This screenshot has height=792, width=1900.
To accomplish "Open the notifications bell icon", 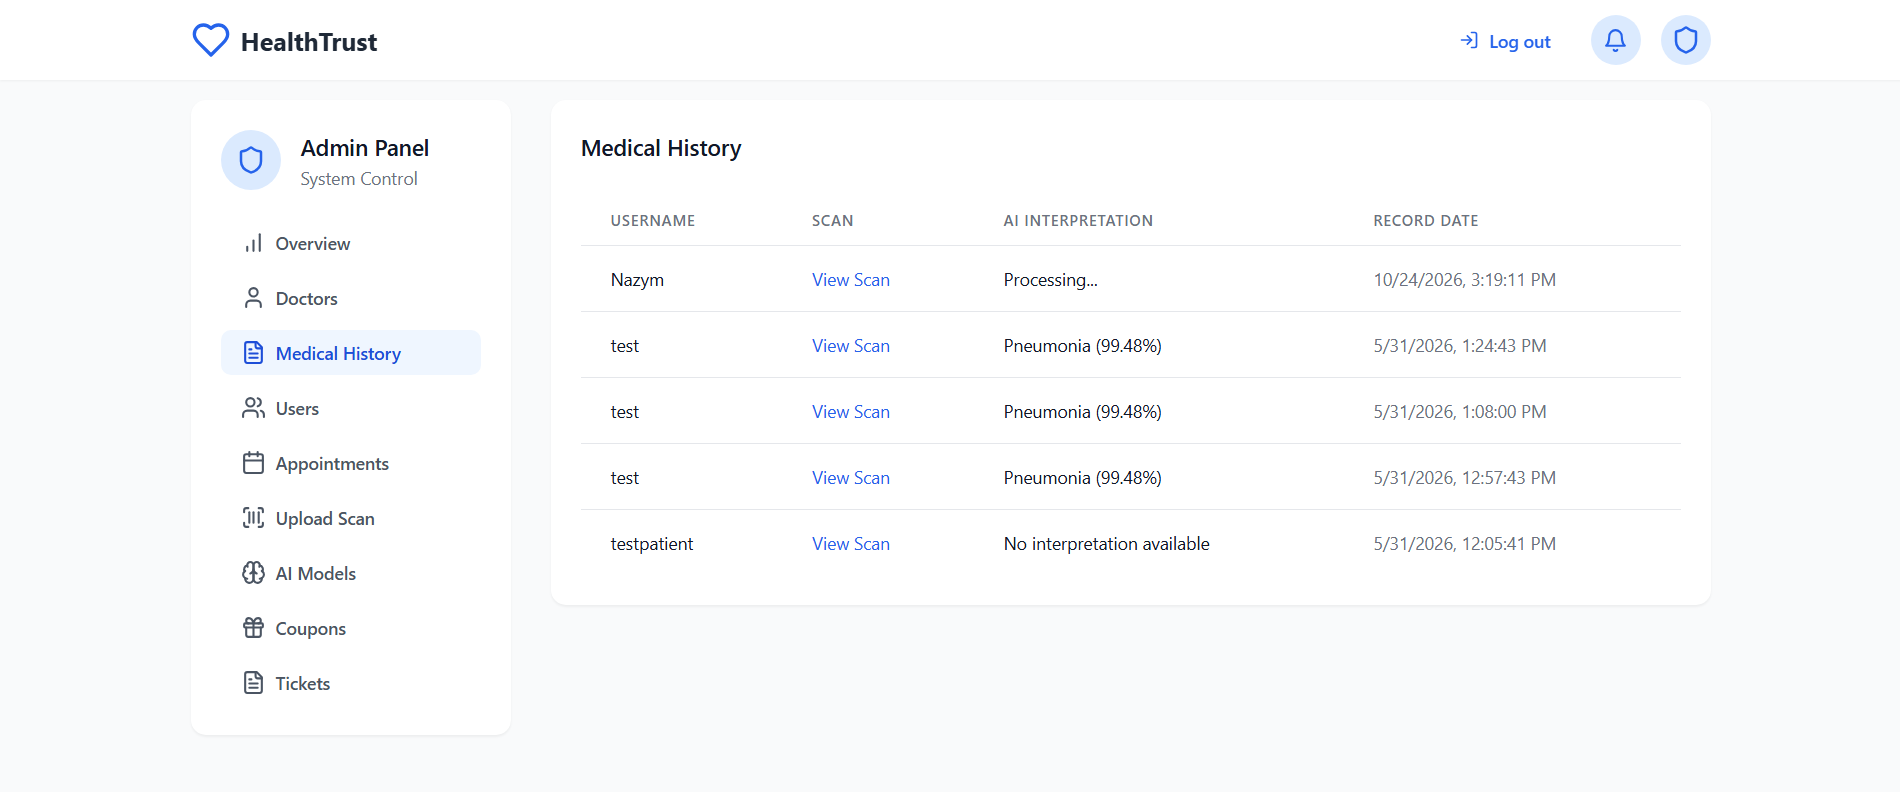I will [1615, 40].
